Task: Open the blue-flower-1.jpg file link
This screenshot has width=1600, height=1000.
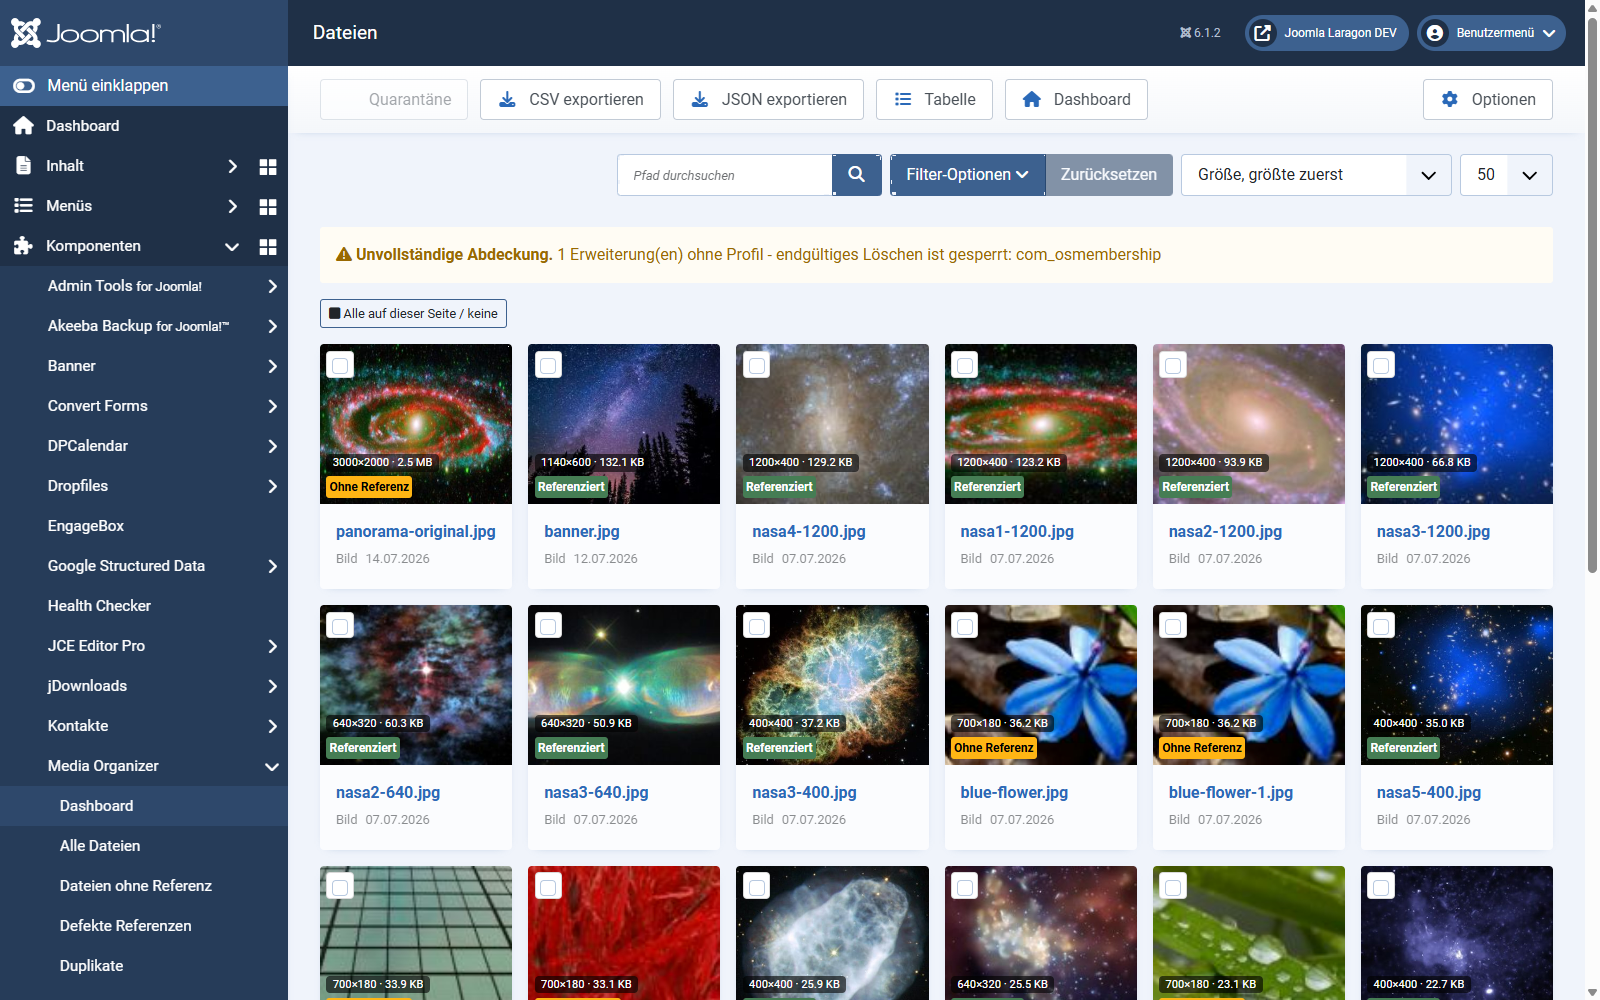Action: 1231,793
